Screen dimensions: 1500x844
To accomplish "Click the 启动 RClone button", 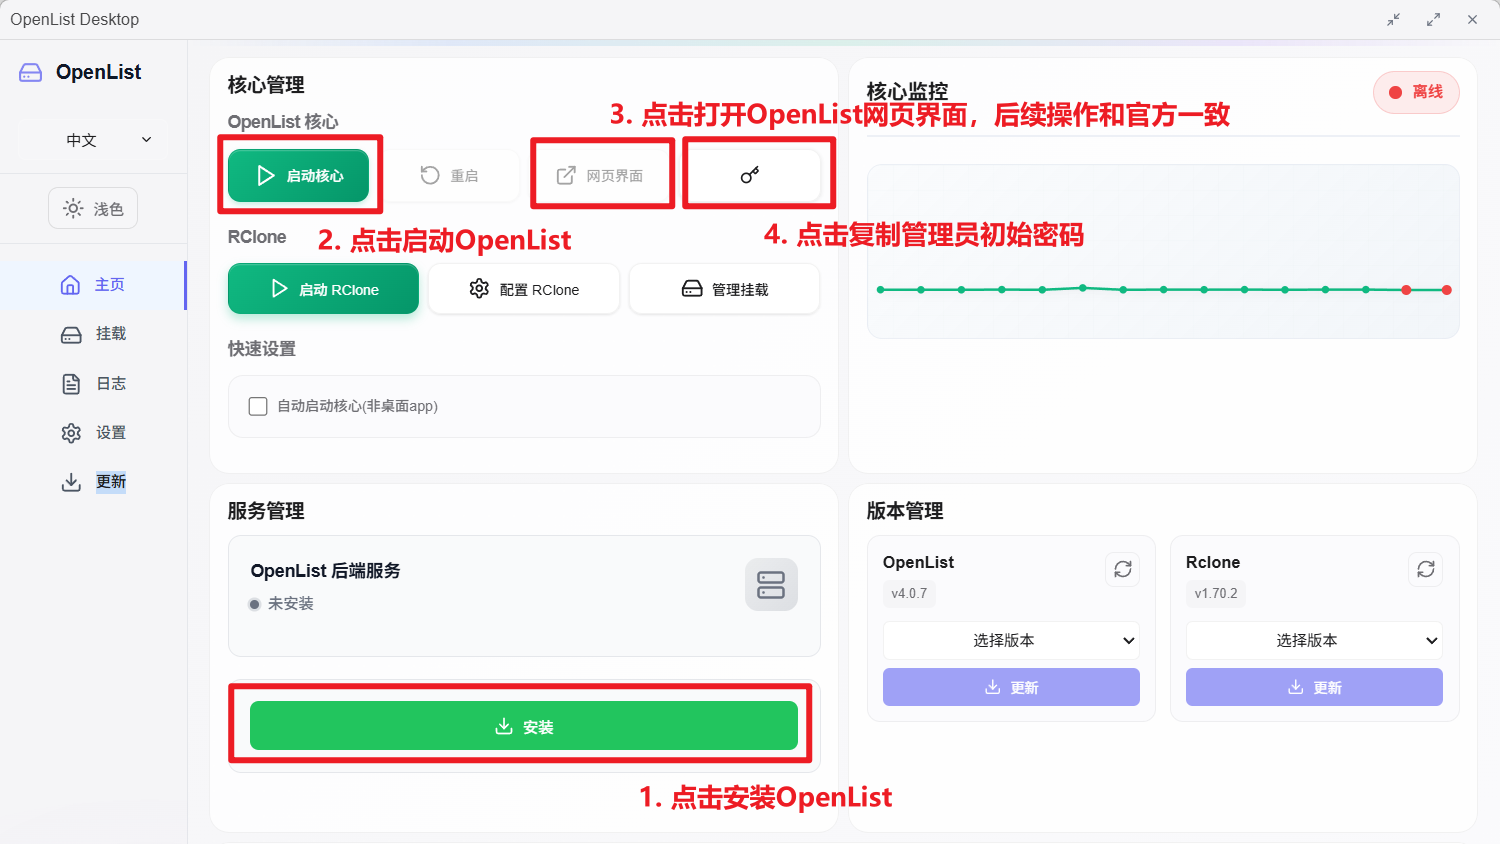I will click(x=323, y=289).
